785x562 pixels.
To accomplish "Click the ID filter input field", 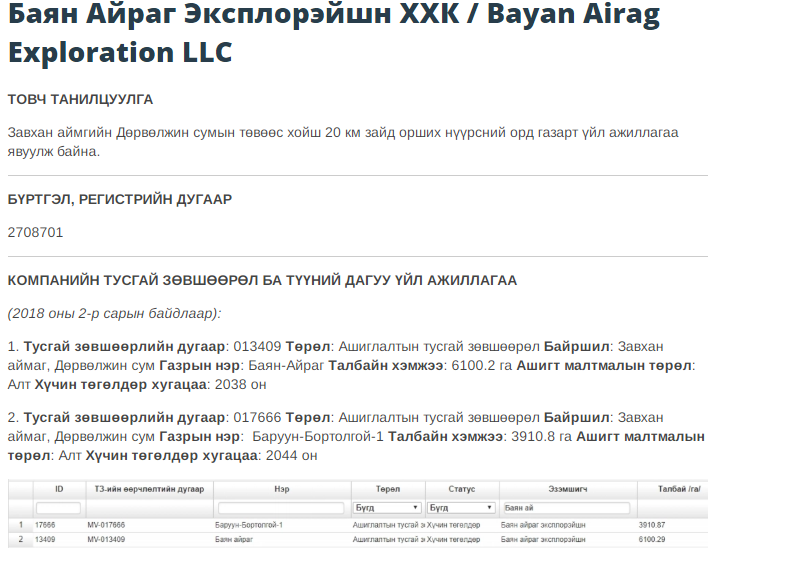I will [x=58, y=508].
